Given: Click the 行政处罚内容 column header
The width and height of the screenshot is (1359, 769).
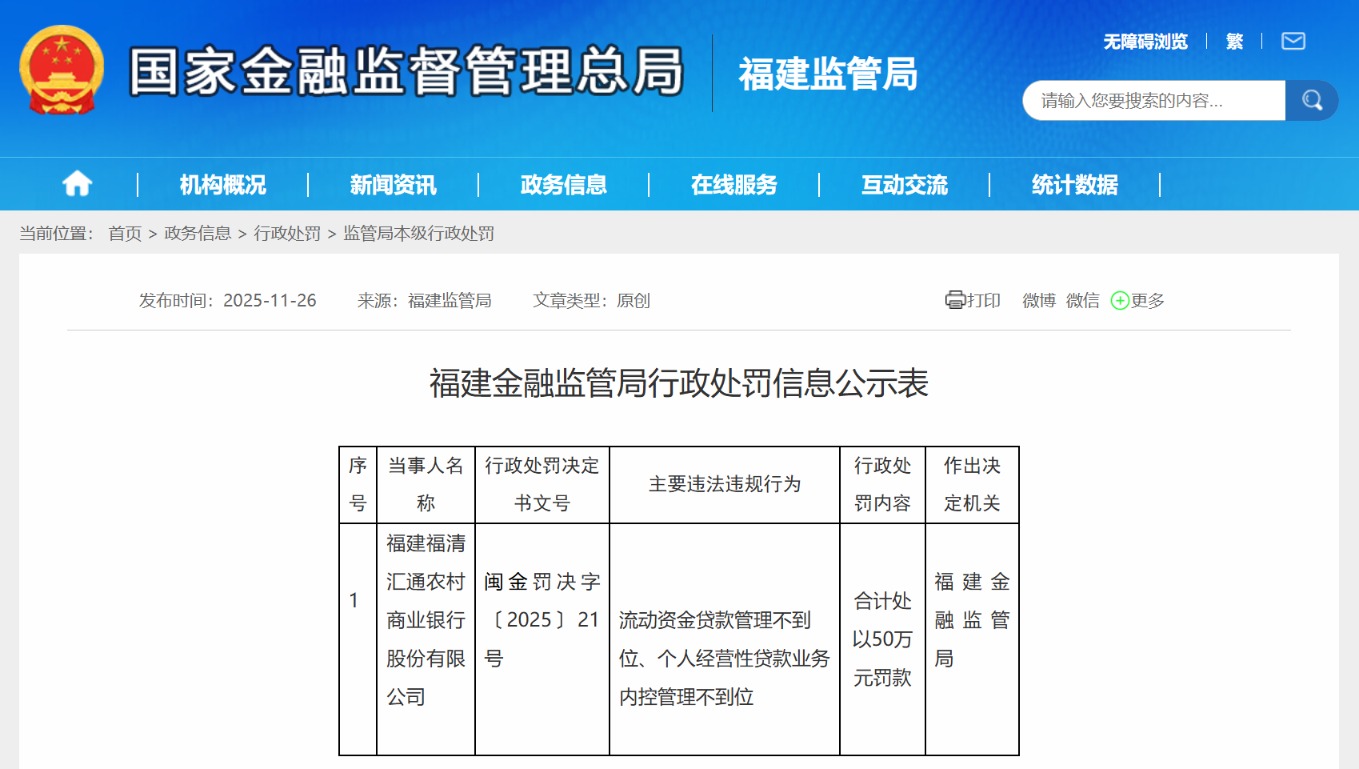Looking at the screenshot, I should [883, 484].
